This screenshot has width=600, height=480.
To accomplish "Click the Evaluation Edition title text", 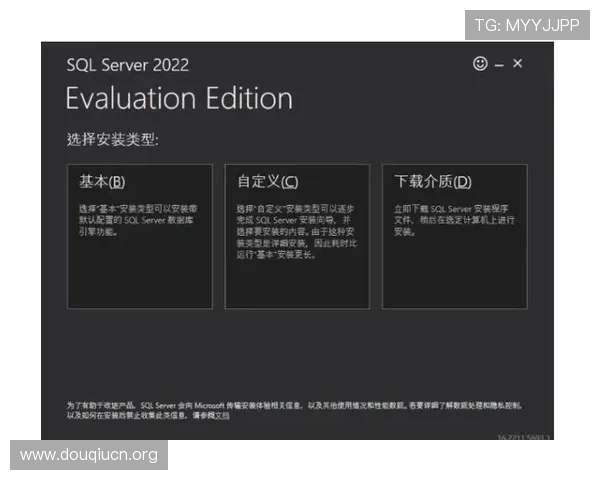I will (179, 98).
